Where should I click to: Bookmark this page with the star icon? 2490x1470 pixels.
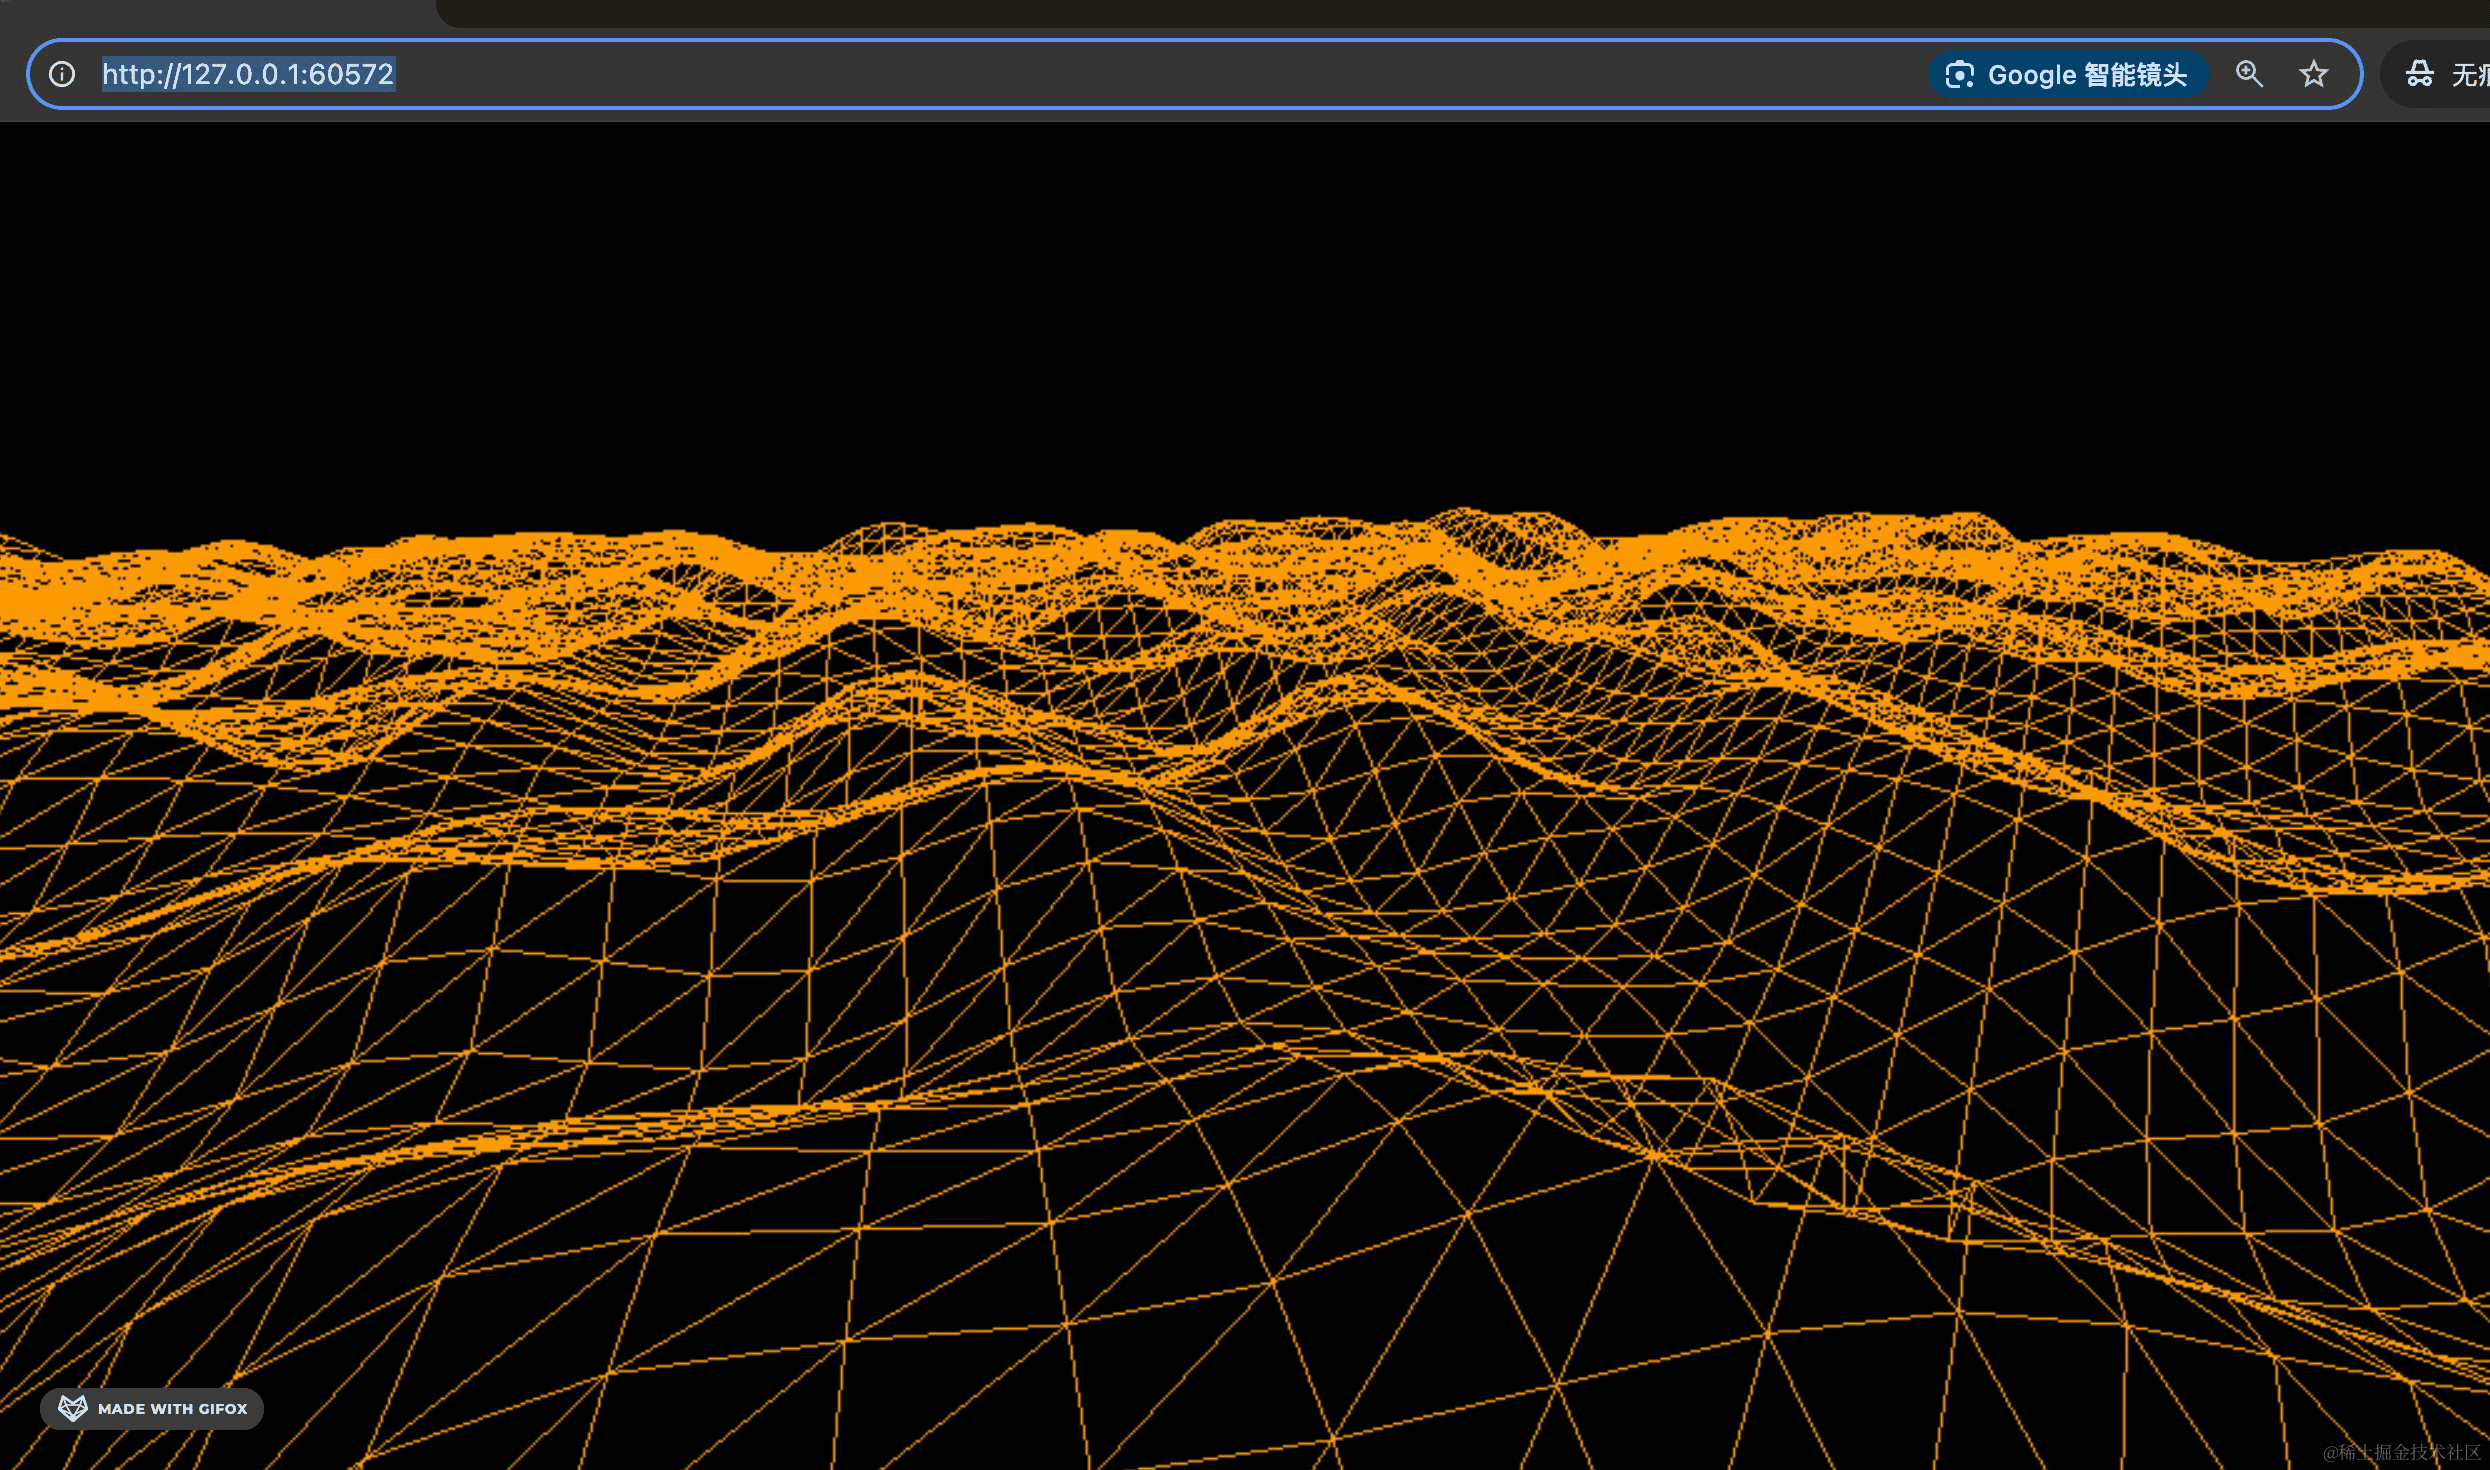(x=2313, y=74)
